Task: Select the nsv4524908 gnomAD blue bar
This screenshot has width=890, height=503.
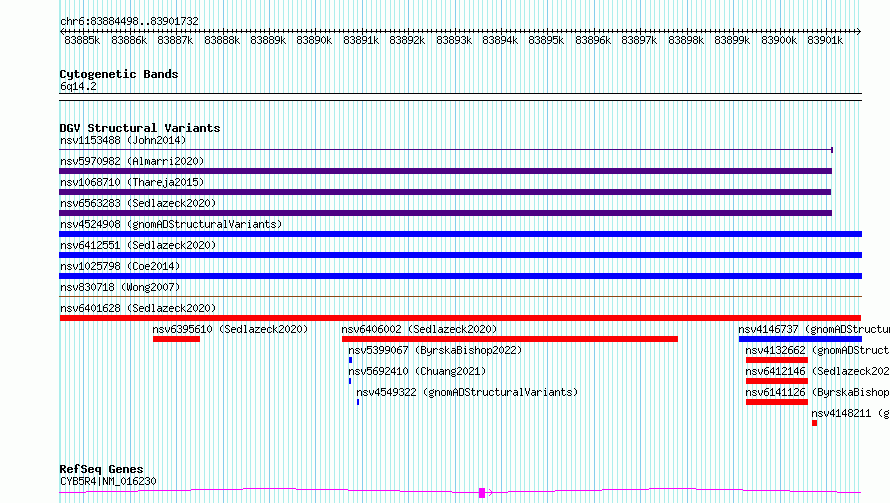Action: (x=460, y=234)
